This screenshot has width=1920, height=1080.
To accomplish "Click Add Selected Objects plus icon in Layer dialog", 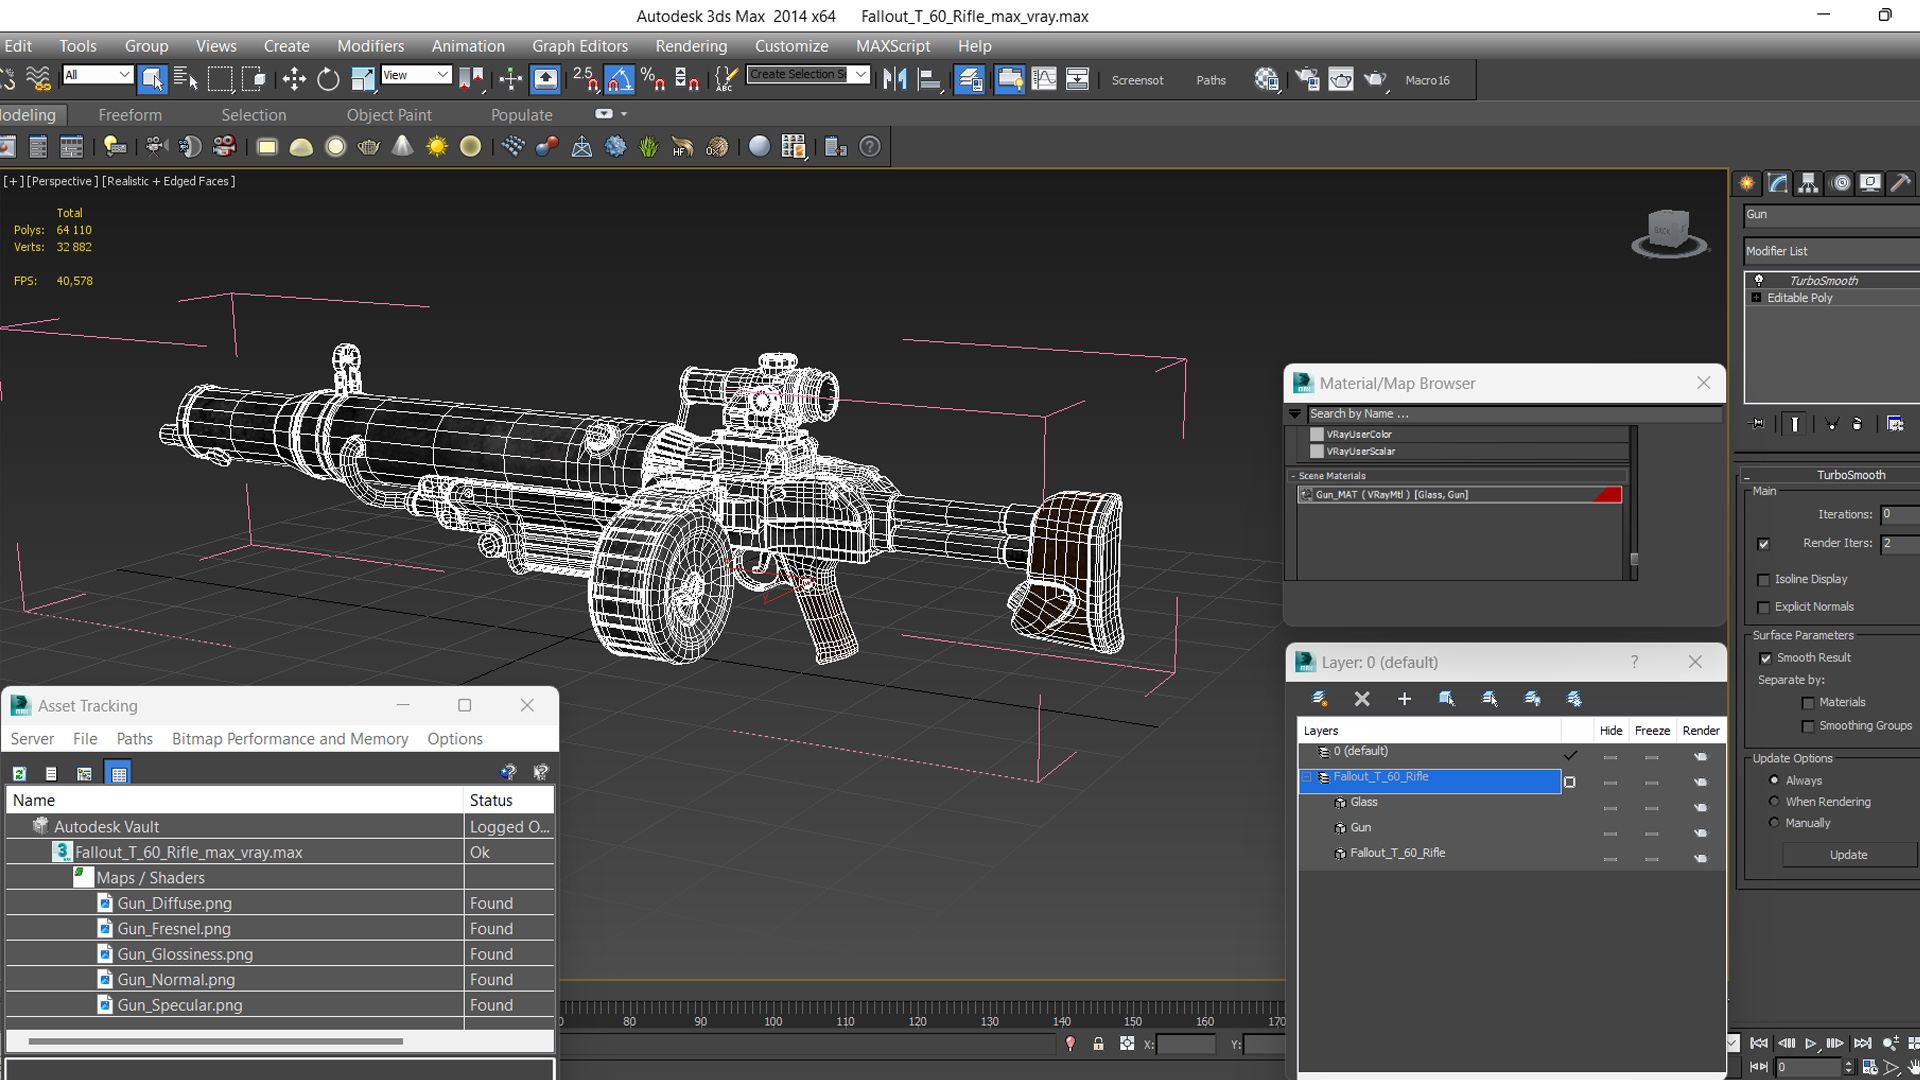I will [1404, 699].
